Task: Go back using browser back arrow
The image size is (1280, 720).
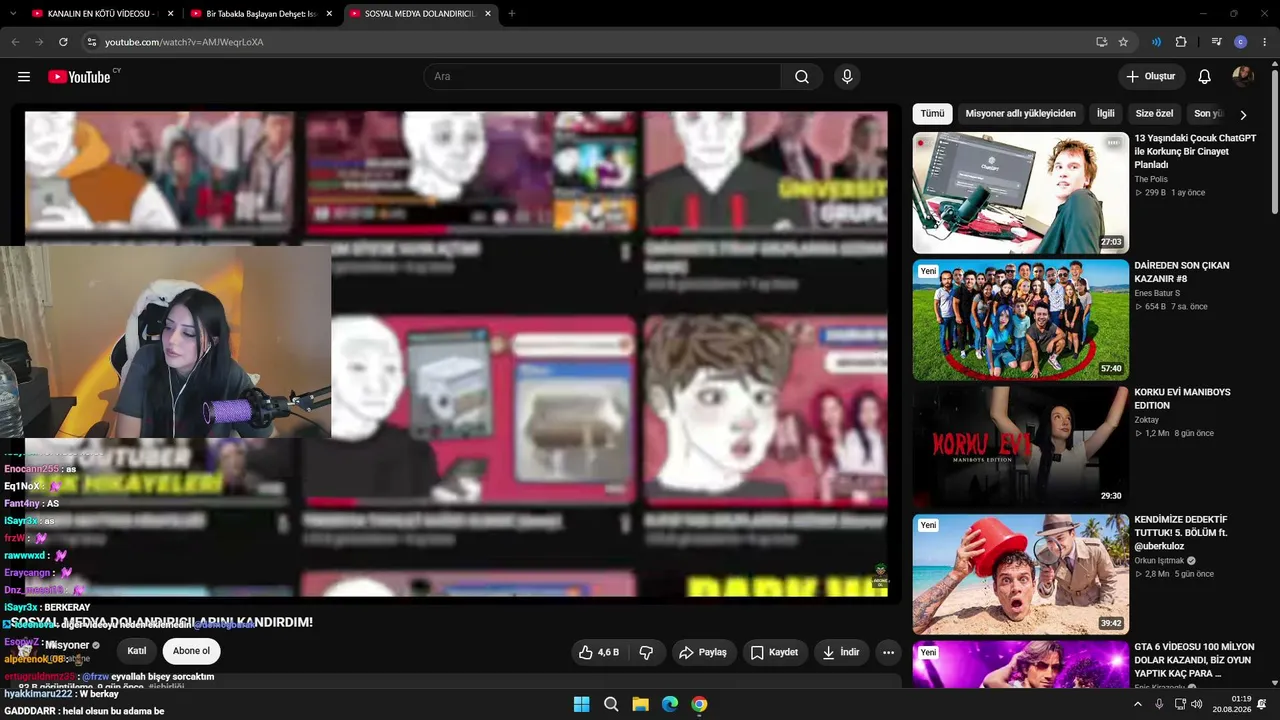Action: 15,42
